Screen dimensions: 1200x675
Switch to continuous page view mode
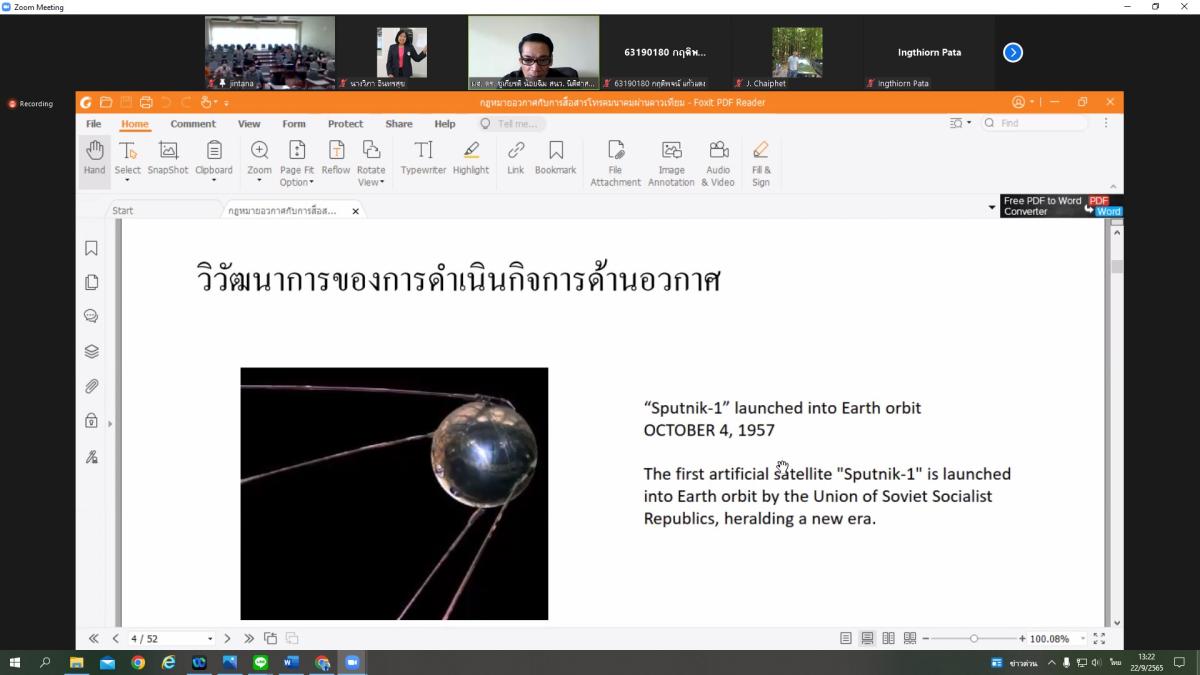click(x=867, y=638)
